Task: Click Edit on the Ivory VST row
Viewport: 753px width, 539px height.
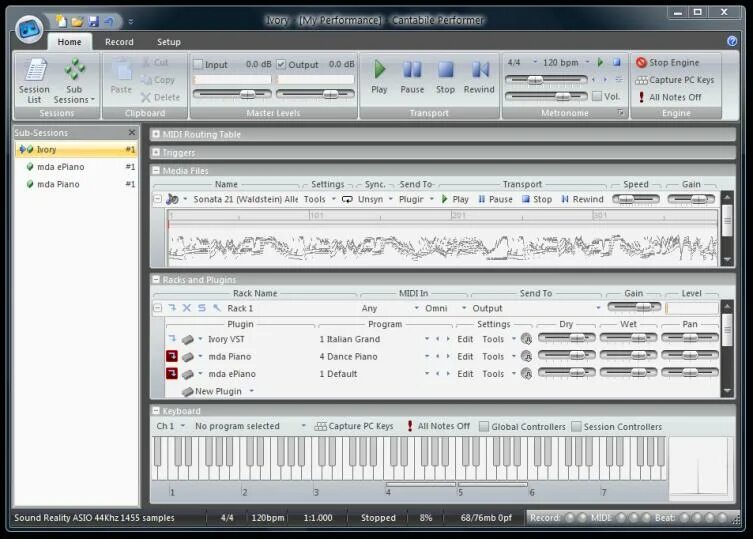Action: [x=465, y=339]
